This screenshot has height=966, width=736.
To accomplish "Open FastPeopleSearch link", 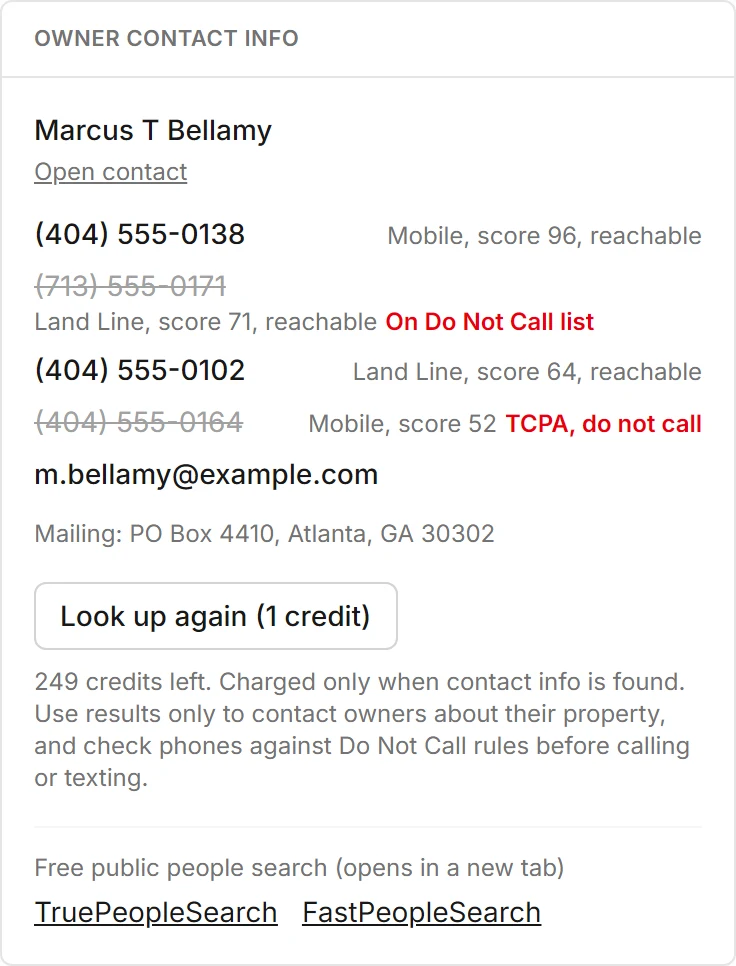I will coord(422,912).
